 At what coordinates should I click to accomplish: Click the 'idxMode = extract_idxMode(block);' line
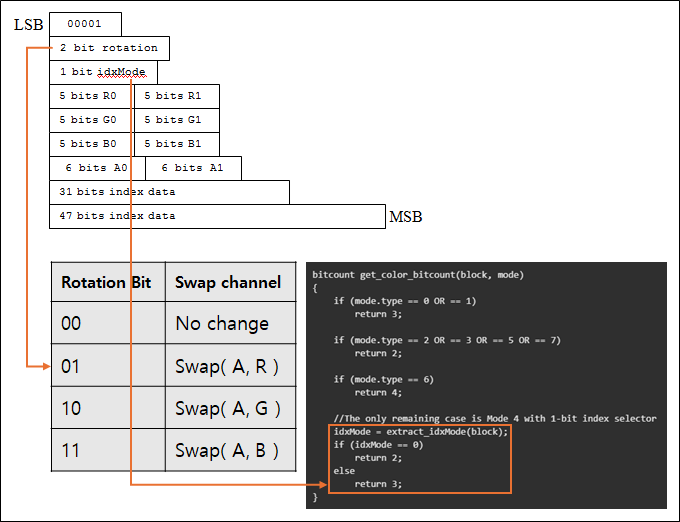tap(421, 432)
